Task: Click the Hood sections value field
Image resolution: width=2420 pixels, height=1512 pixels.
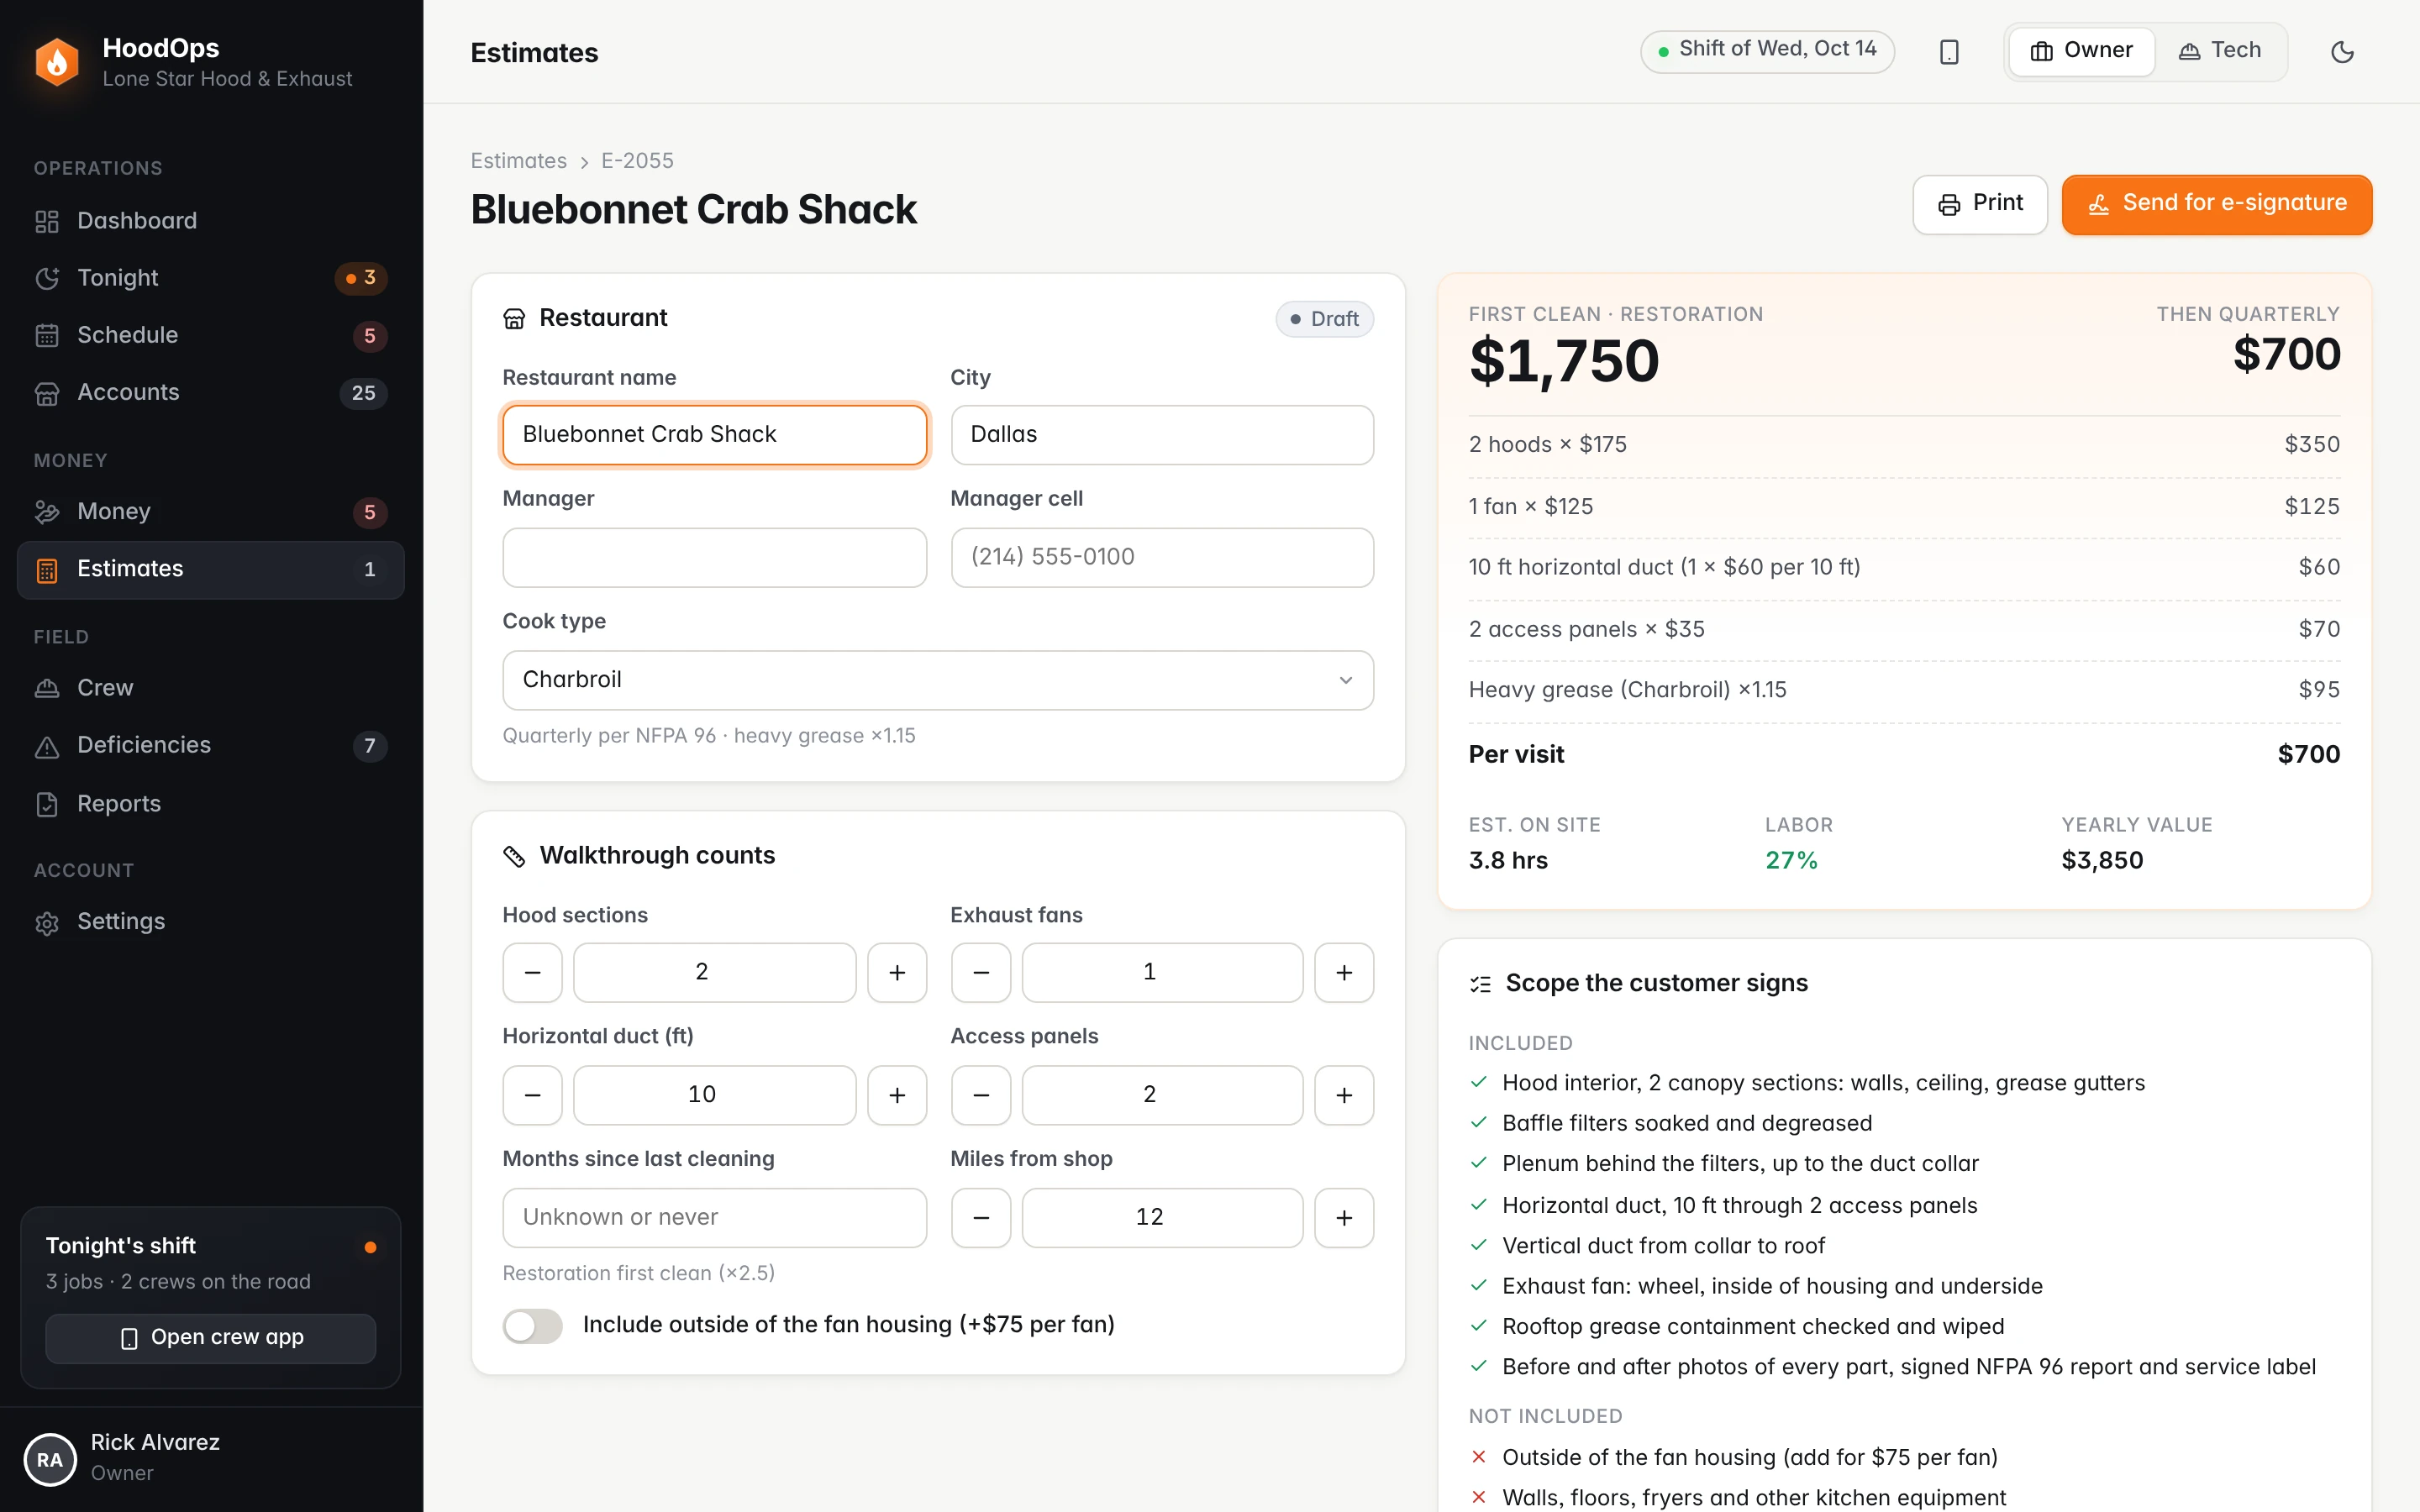Action: tap(714, 972)
